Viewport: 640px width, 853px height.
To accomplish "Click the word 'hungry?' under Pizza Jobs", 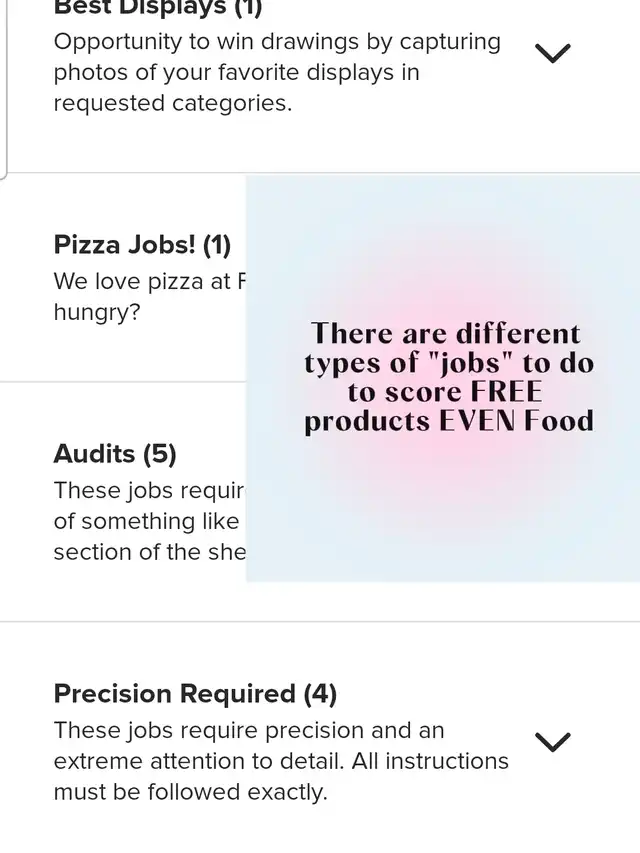I will (97, 312).
